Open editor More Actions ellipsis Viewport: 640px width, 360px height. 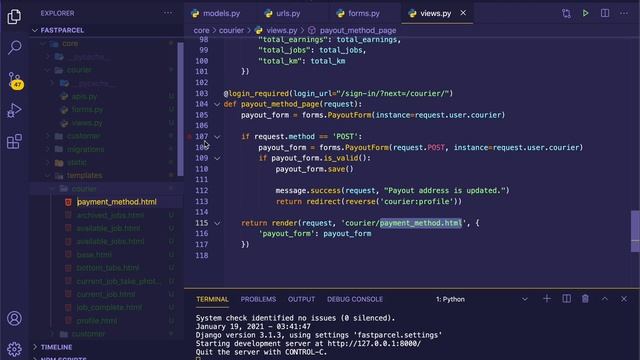[x=624, y=13]
